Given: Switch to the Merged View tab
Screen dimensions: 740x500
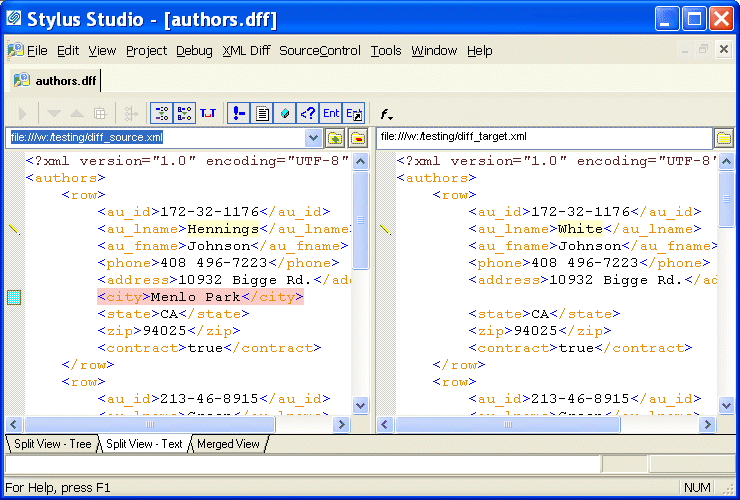Looking at the screenshot, I should click(228, 444).
